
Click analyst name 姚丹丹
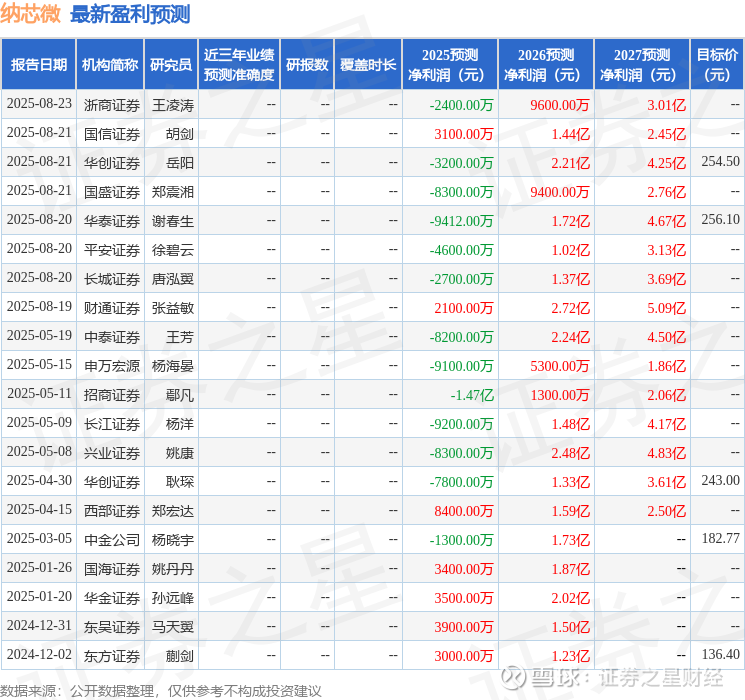pyautogui.click(x=173, y=569)
